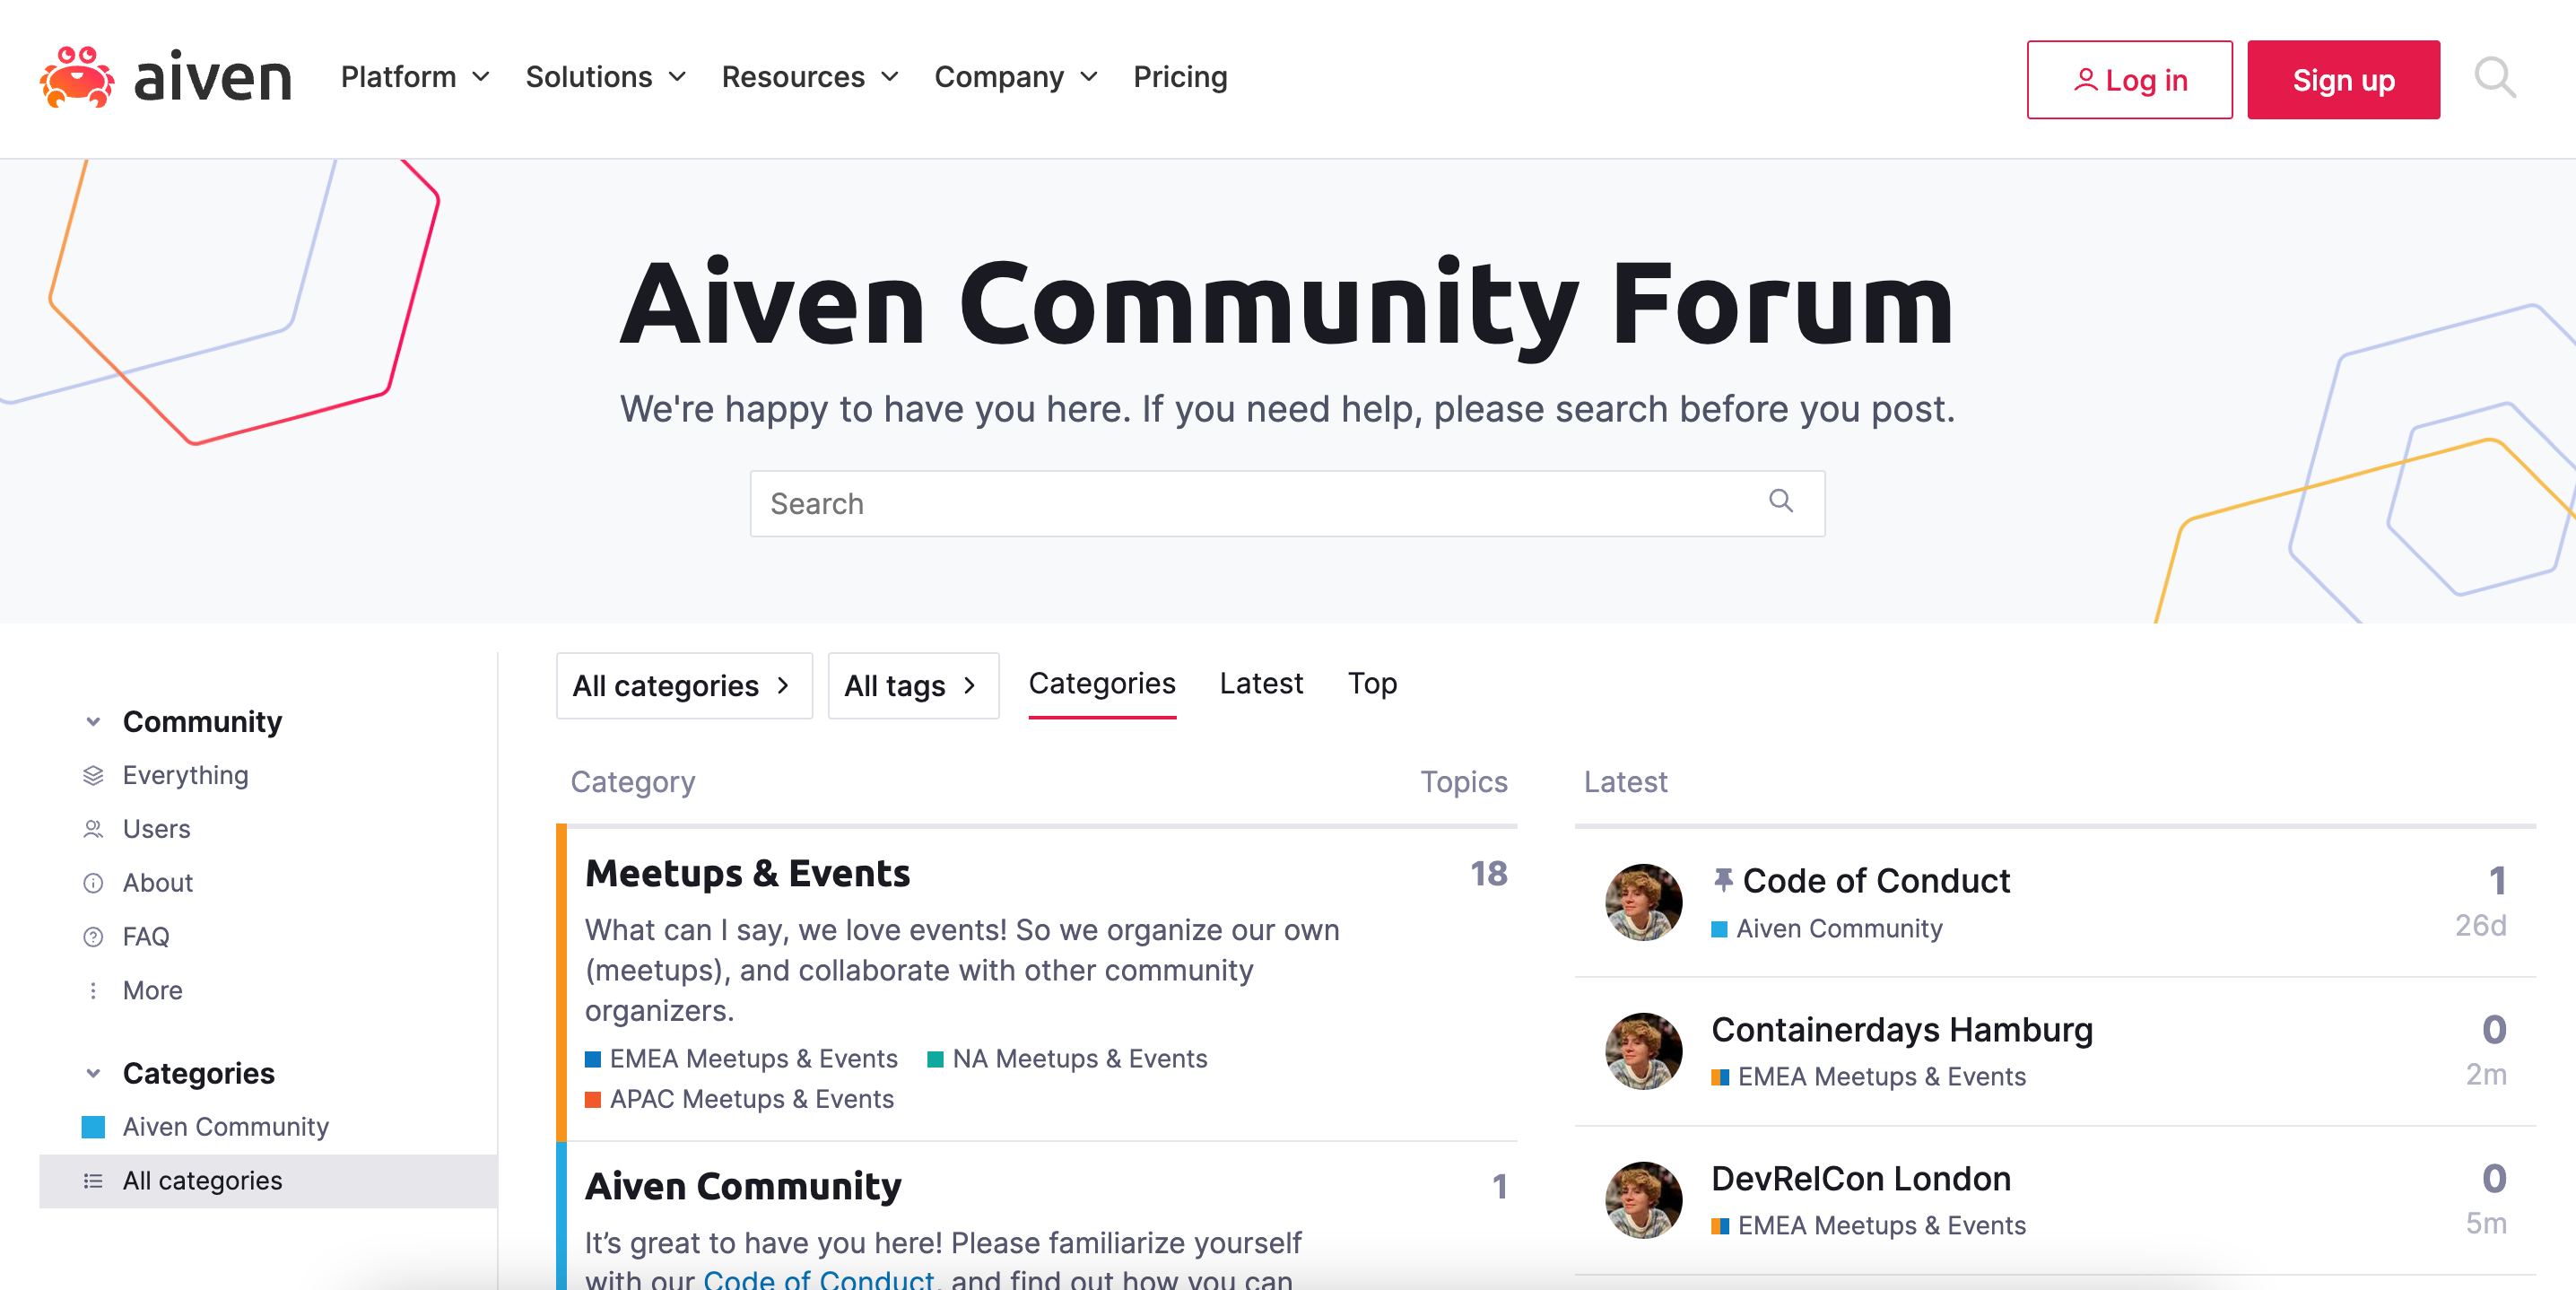Open search via header magnifier icon
This screenshot has height=1290, width=2576.
click(2494, 78)
